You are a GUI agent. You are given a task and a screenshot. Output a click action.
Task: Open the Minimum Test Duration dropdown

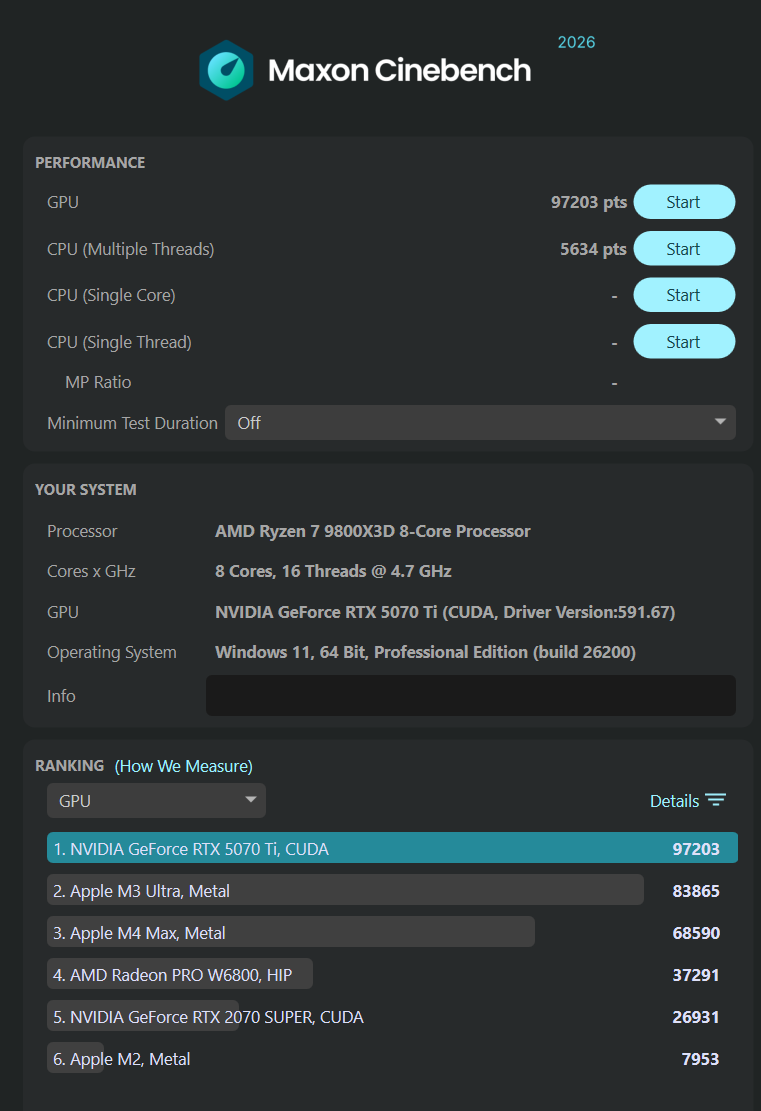point(480,423)
